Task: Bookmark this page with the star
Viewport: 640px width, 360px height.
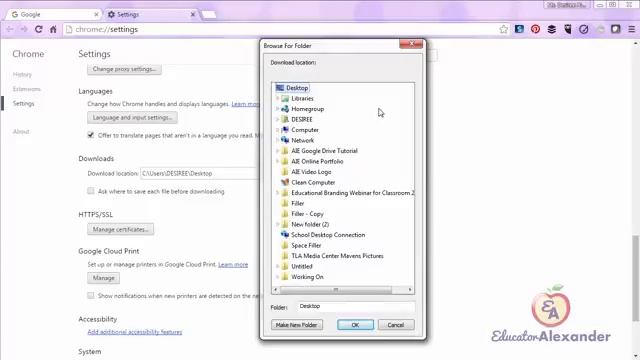Action: coord(504,29)
